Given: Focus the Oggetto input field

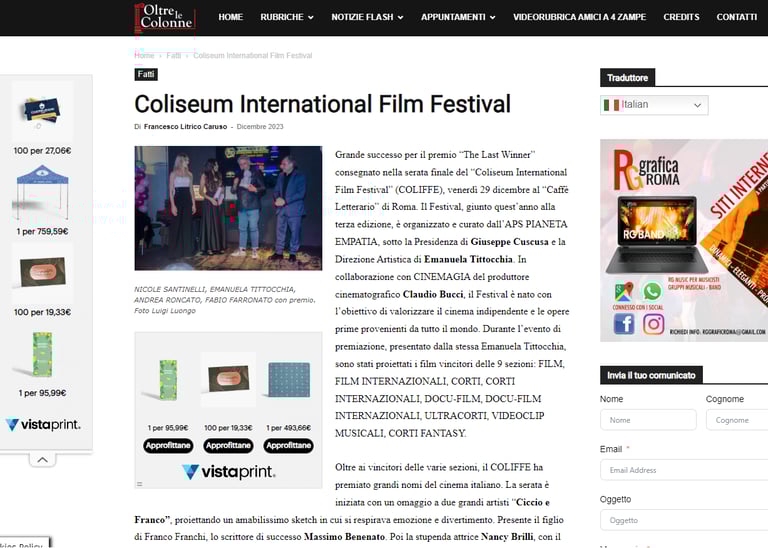Looking at the screenshot, I should pyautogui.click(x=684, y=520).
